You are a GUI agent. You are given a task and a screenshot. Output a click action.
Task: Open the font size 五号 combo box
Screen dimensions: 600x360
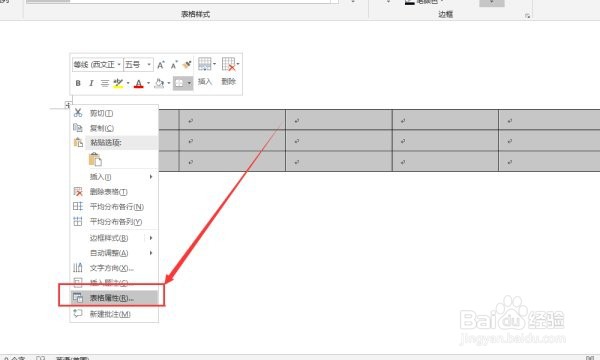click(x=139, y=65)
